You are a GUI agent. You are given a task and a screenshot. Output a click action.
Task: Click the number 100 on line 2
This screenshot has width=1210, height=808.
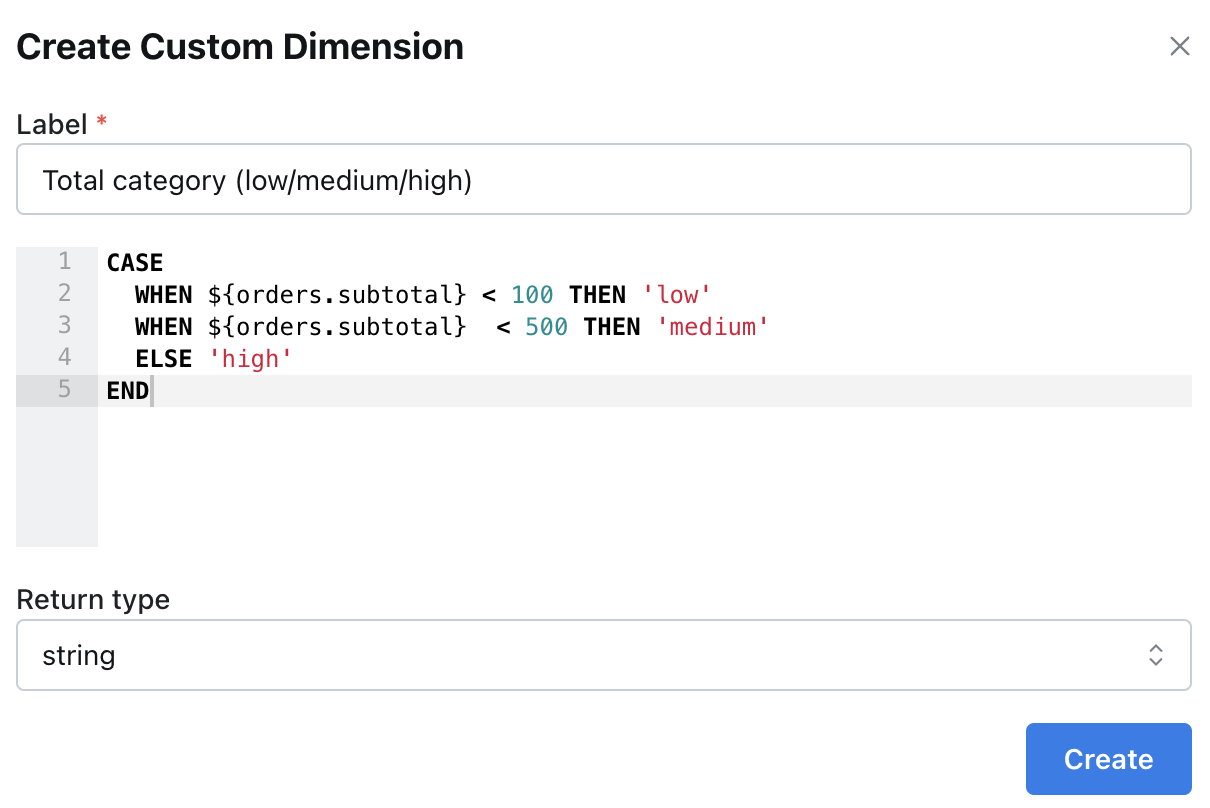[532, 295]
